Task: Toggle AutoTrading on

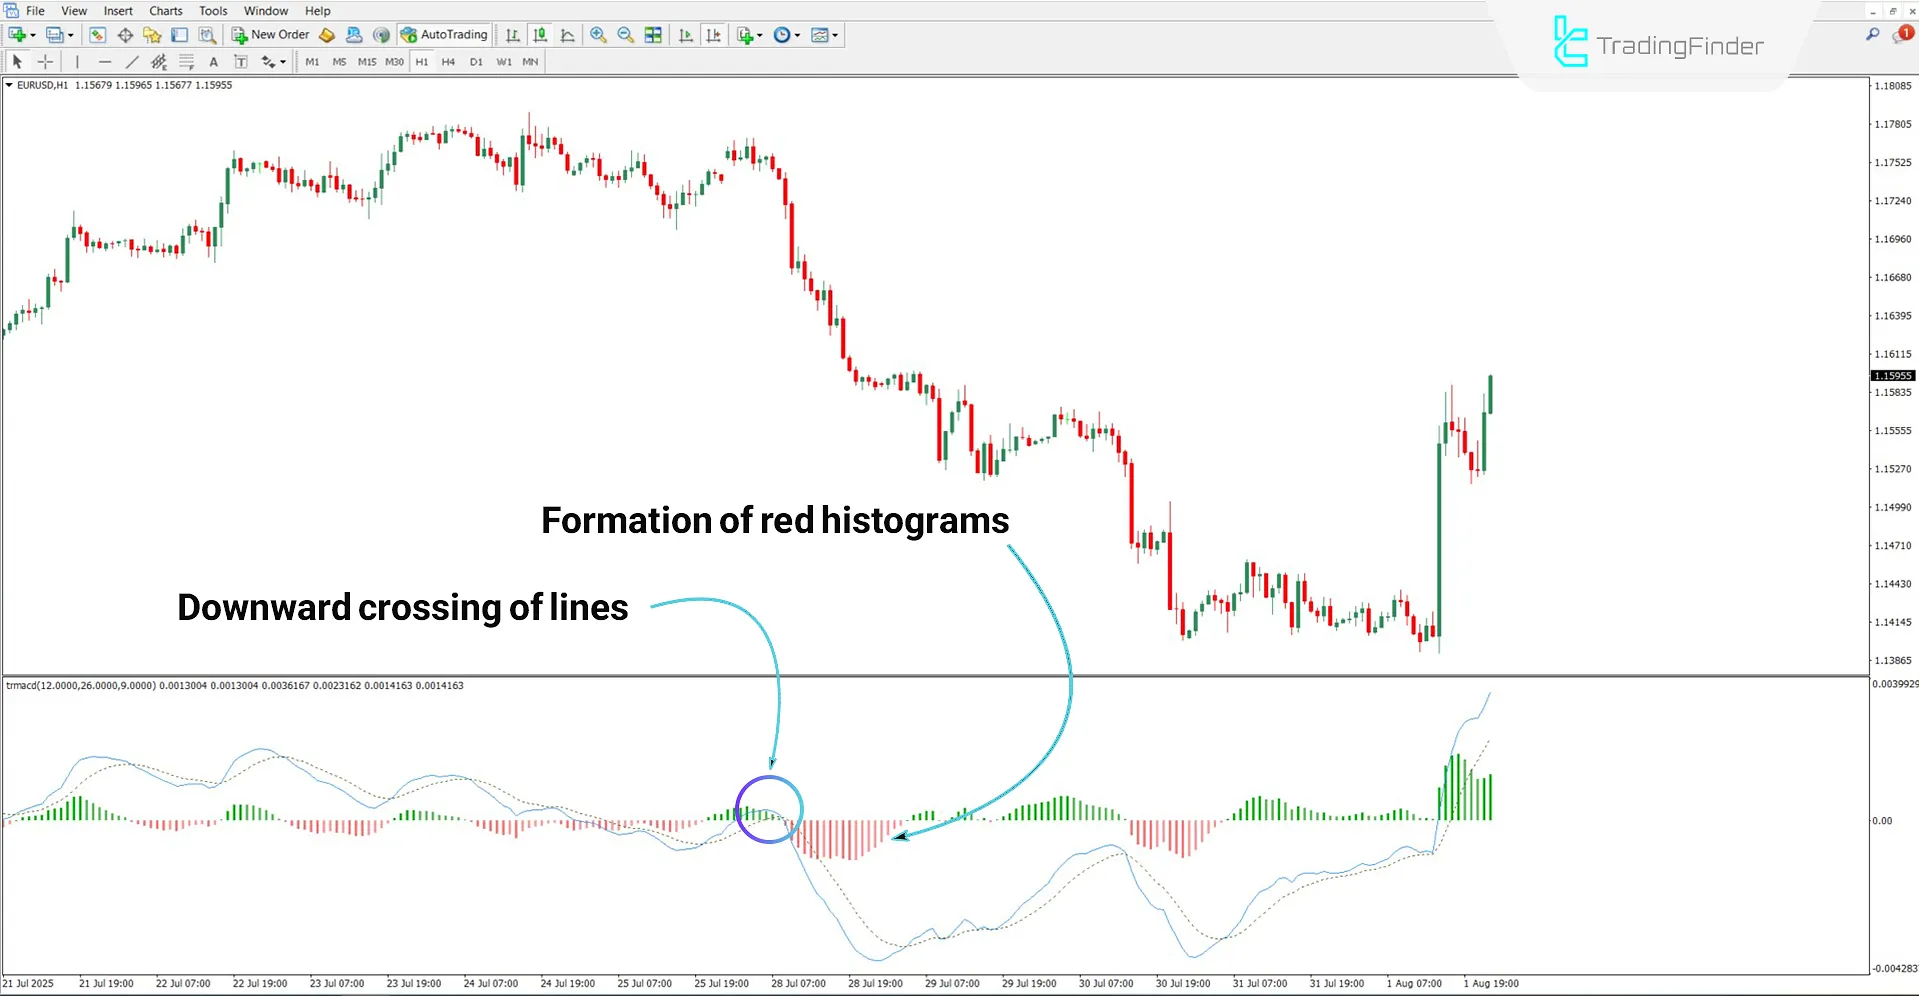Action: point(443,34)
